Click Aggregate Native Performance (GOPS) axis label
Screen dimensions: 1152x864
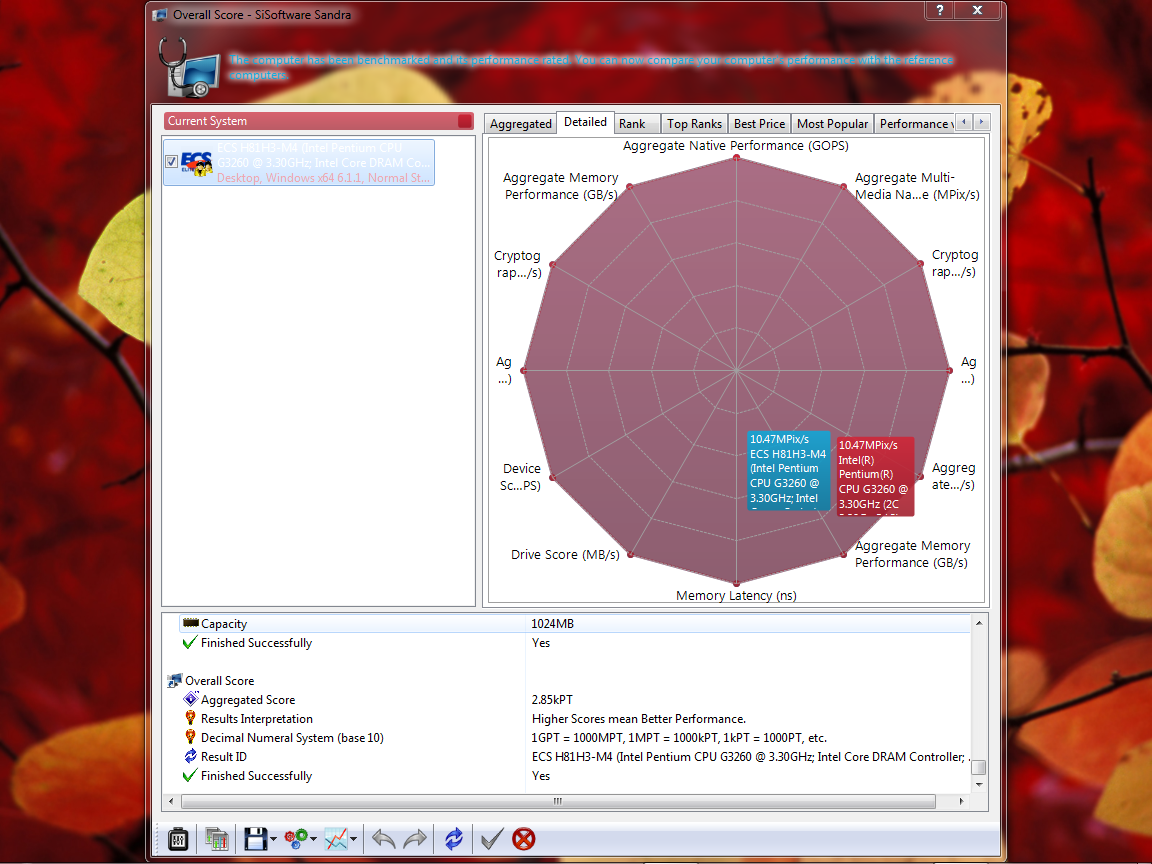735,145
